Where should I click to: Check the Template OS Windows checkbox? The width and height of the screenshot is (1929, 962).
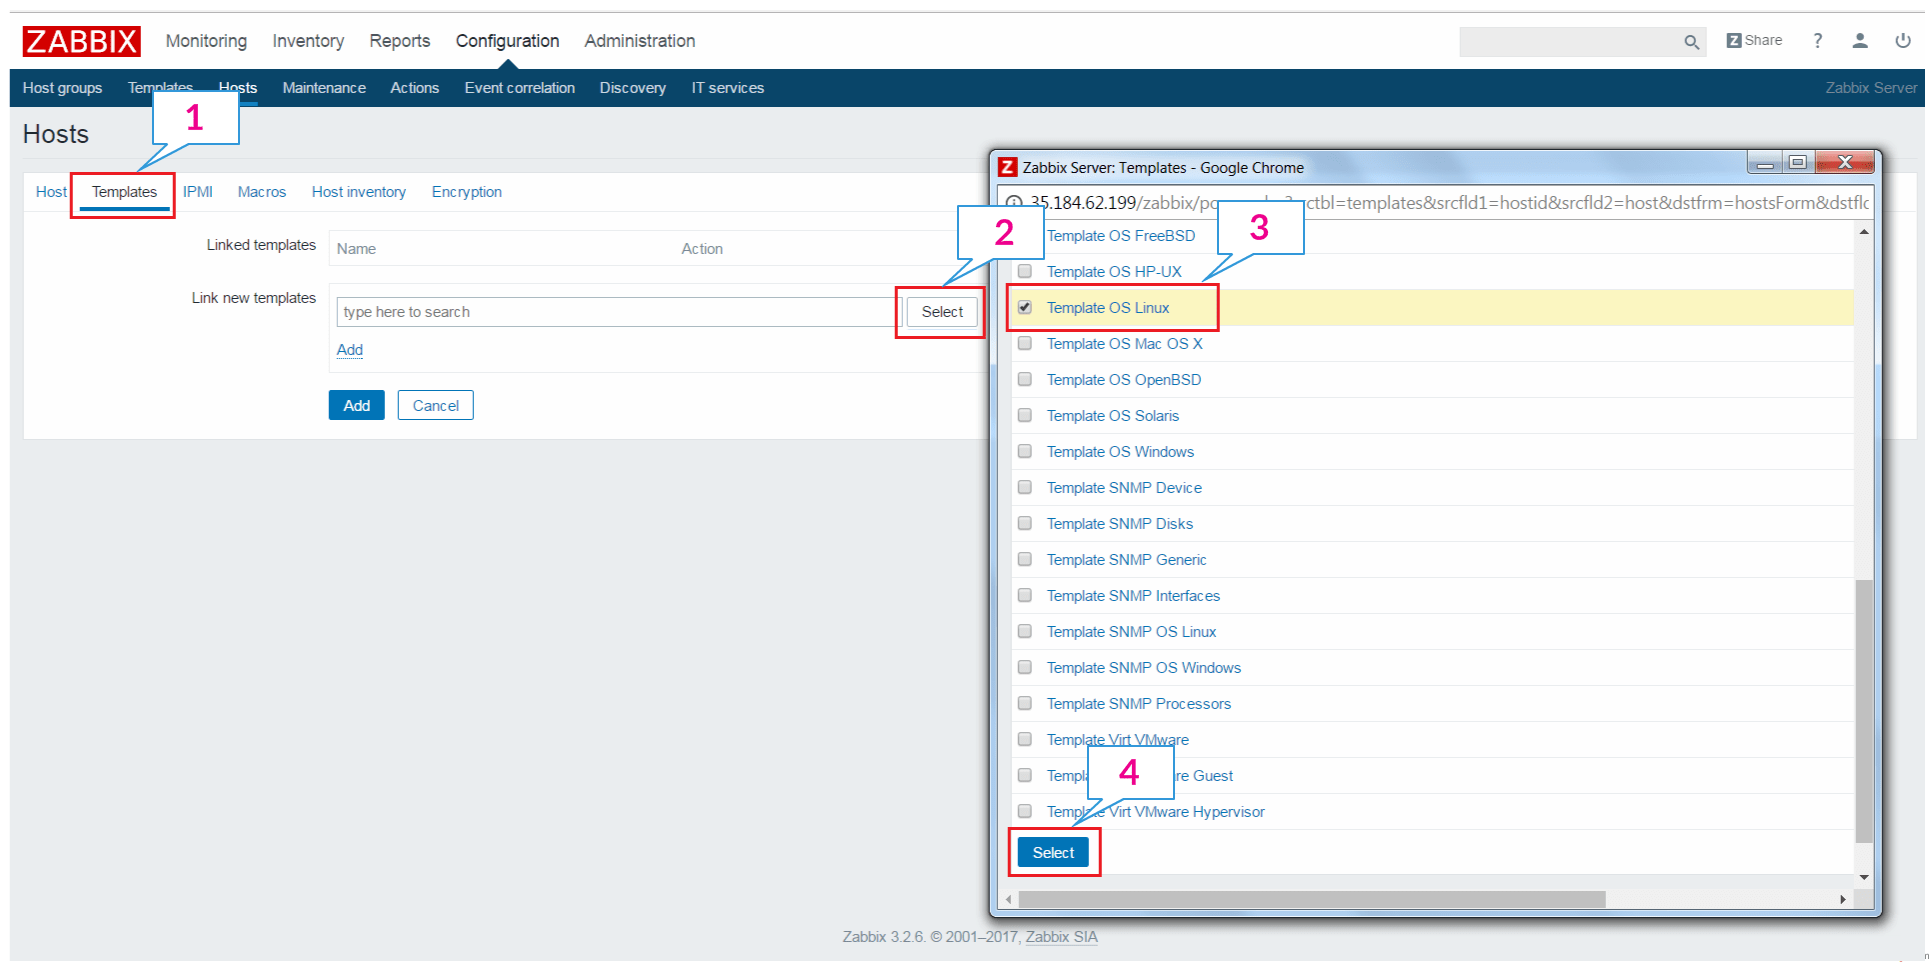click(x=1025, y=451)
